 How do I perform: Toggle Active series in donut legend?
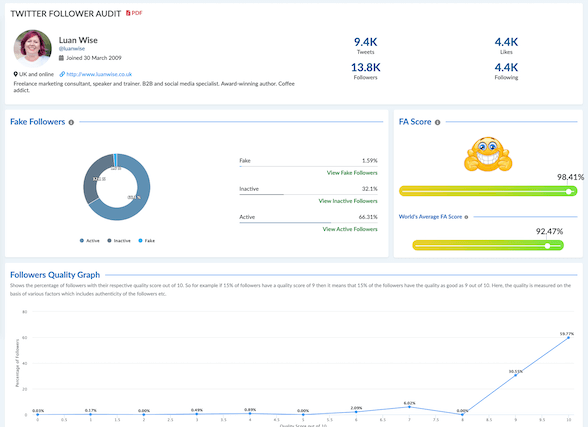90,241
